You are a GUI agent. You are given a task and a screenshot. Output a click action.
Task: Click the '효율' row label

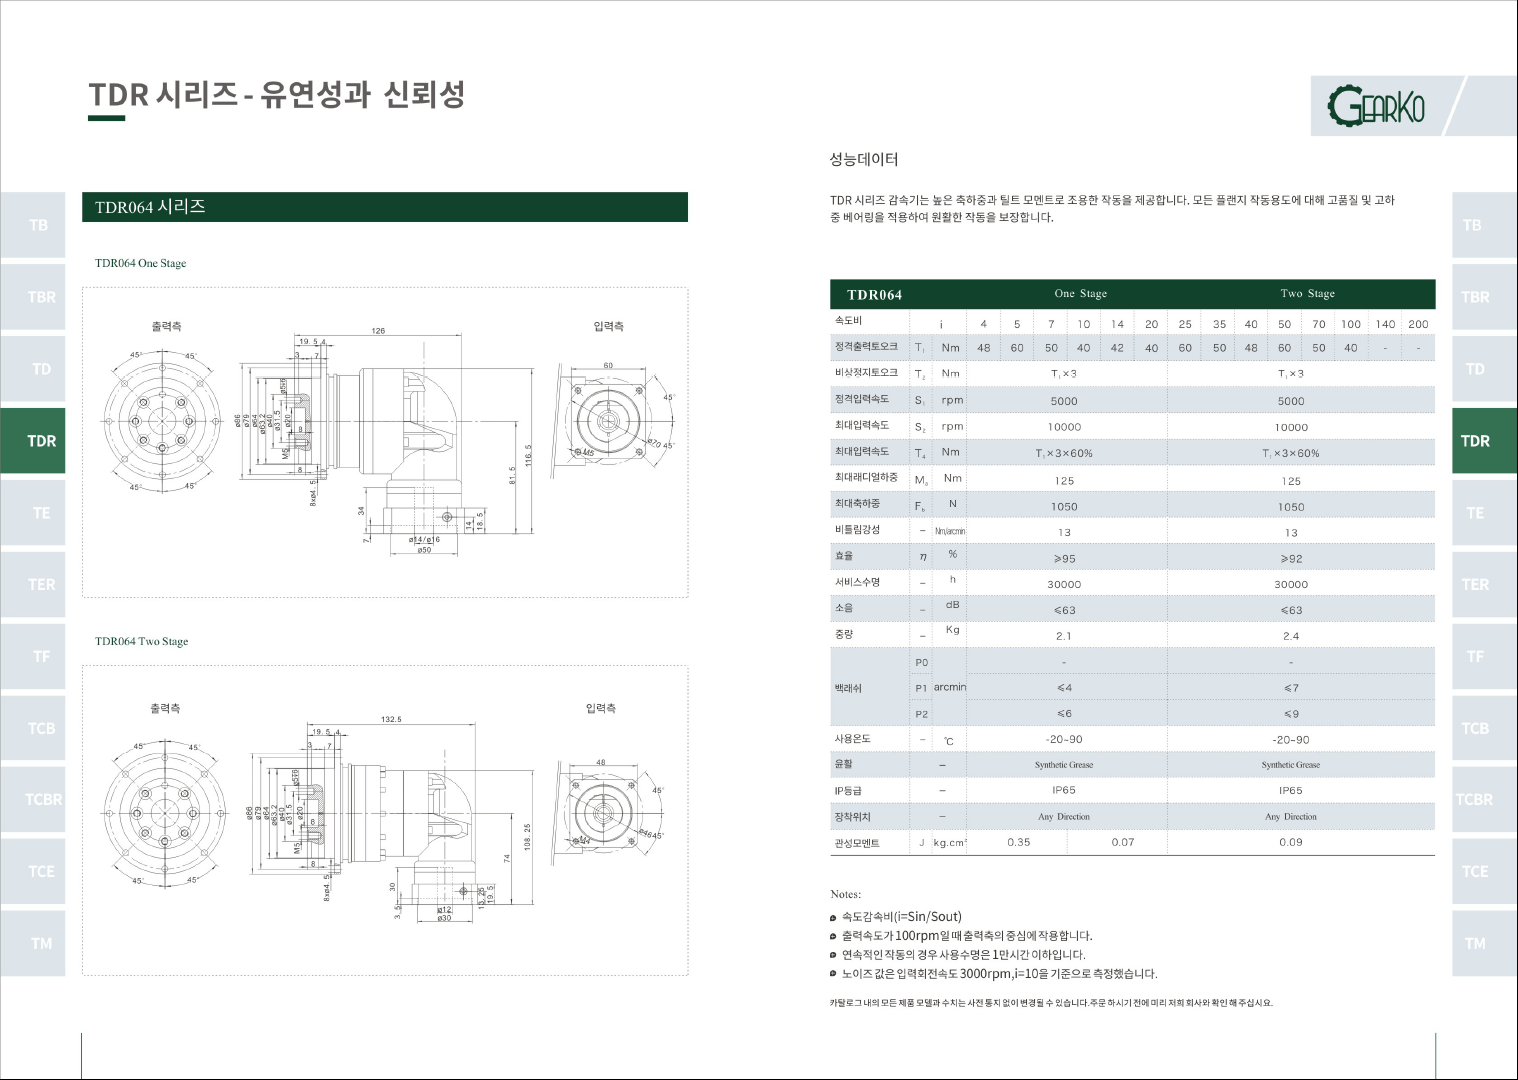[844, 556]
